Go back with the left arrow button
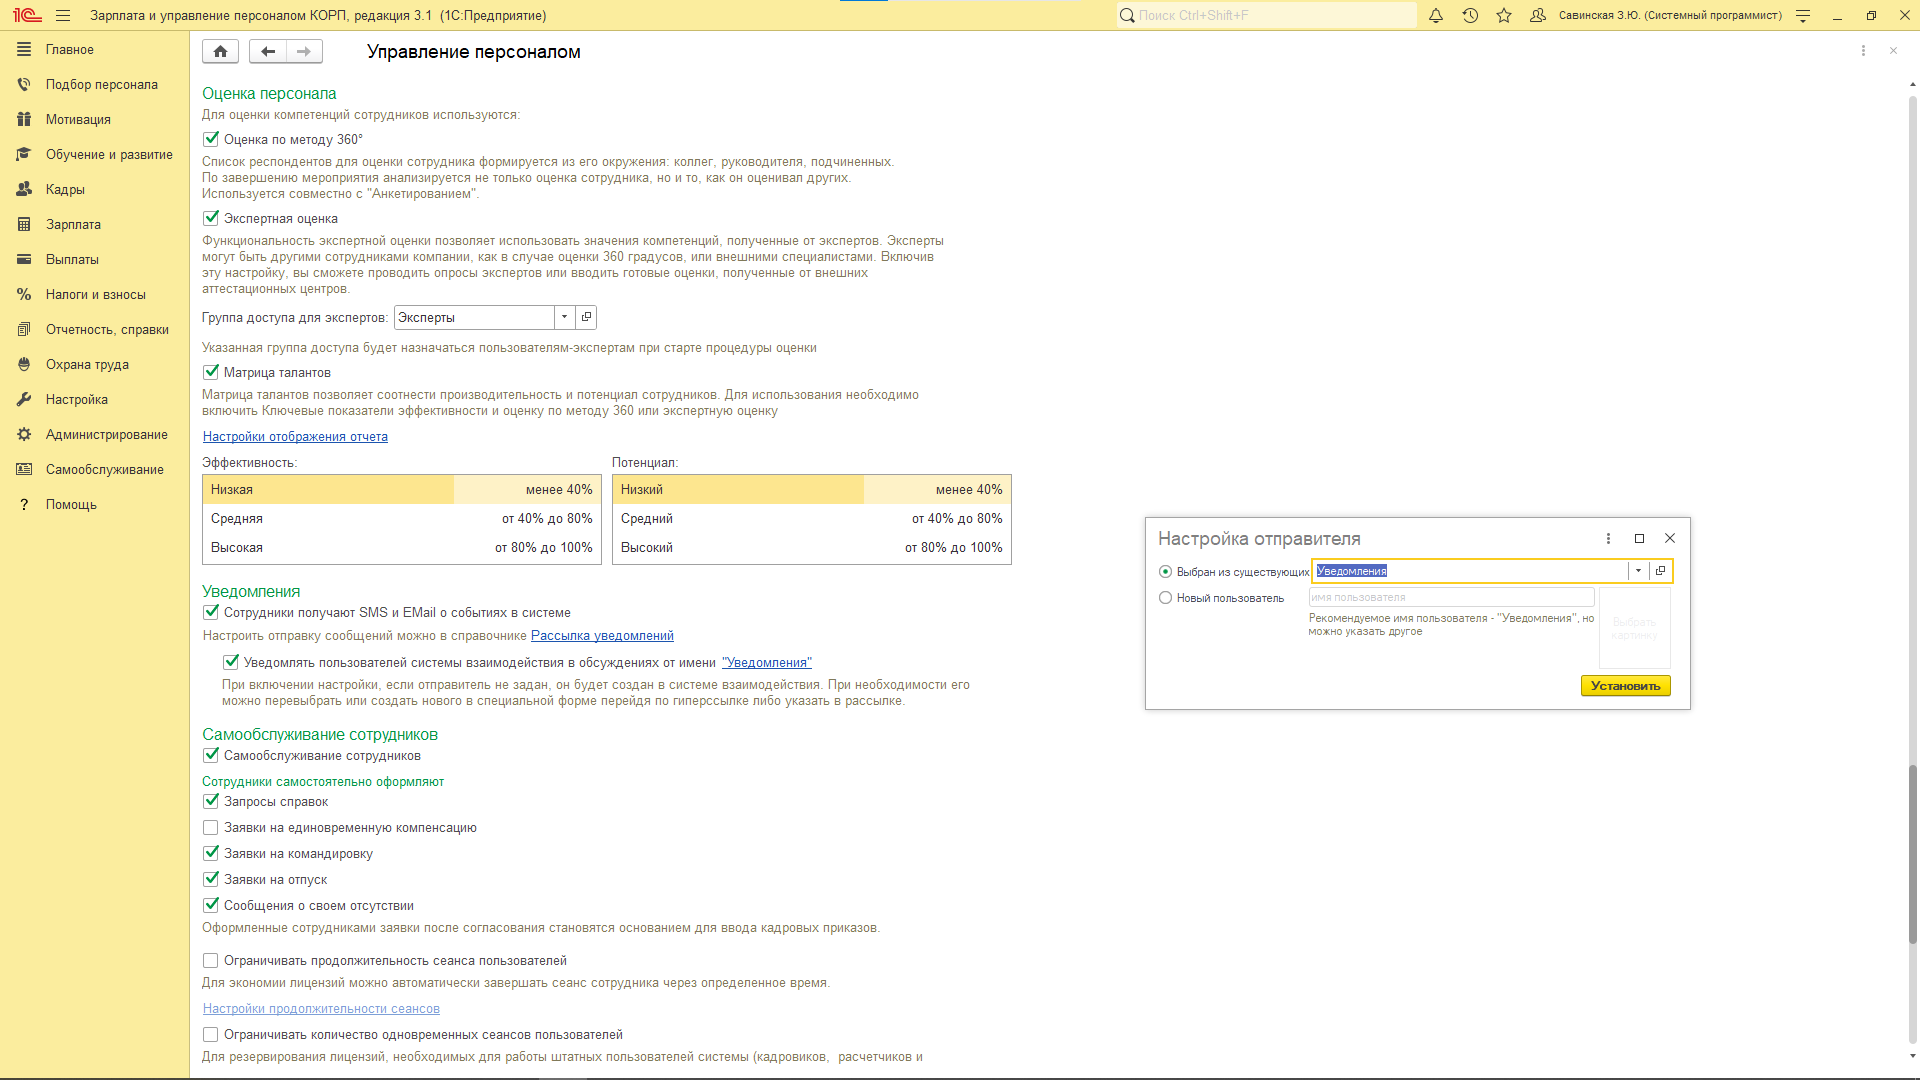1920x1080 pixels. point(267,51)
